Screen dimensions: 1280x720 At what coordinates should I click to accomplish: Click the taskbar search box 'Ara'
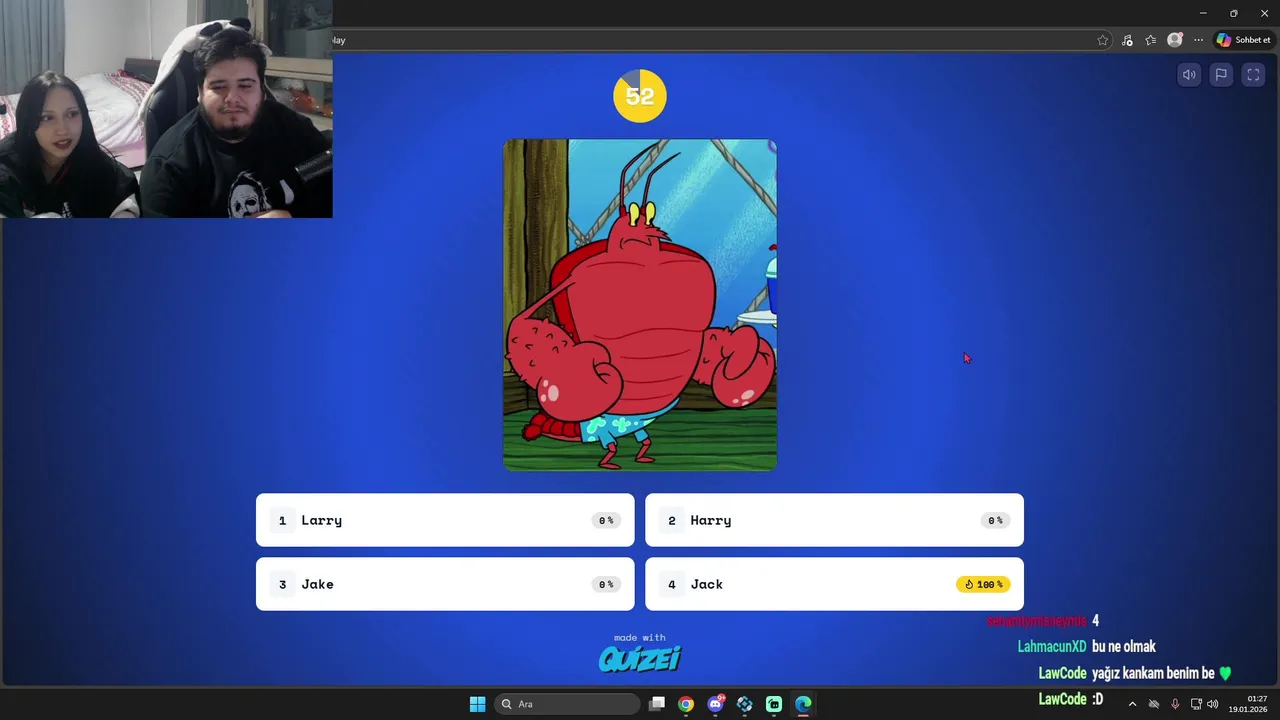coord(567,704)
